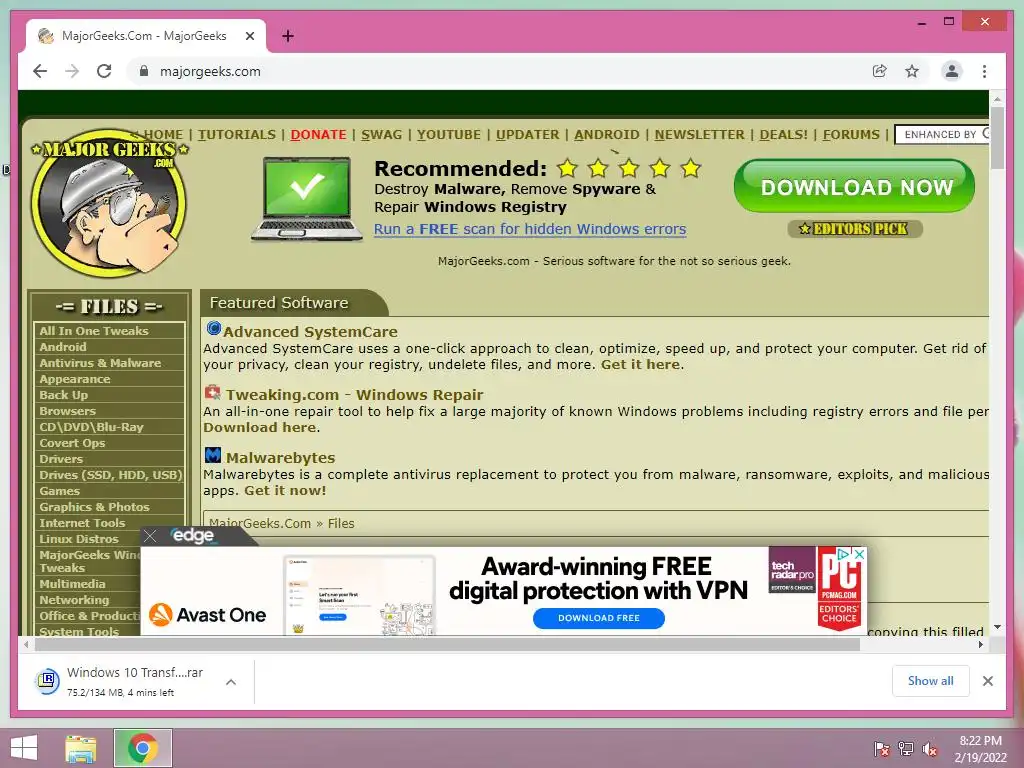The width and height of the screenshot is (1024, 768).
Task: Click the Action Center flag tray icon
Action: tap(881, 748)
